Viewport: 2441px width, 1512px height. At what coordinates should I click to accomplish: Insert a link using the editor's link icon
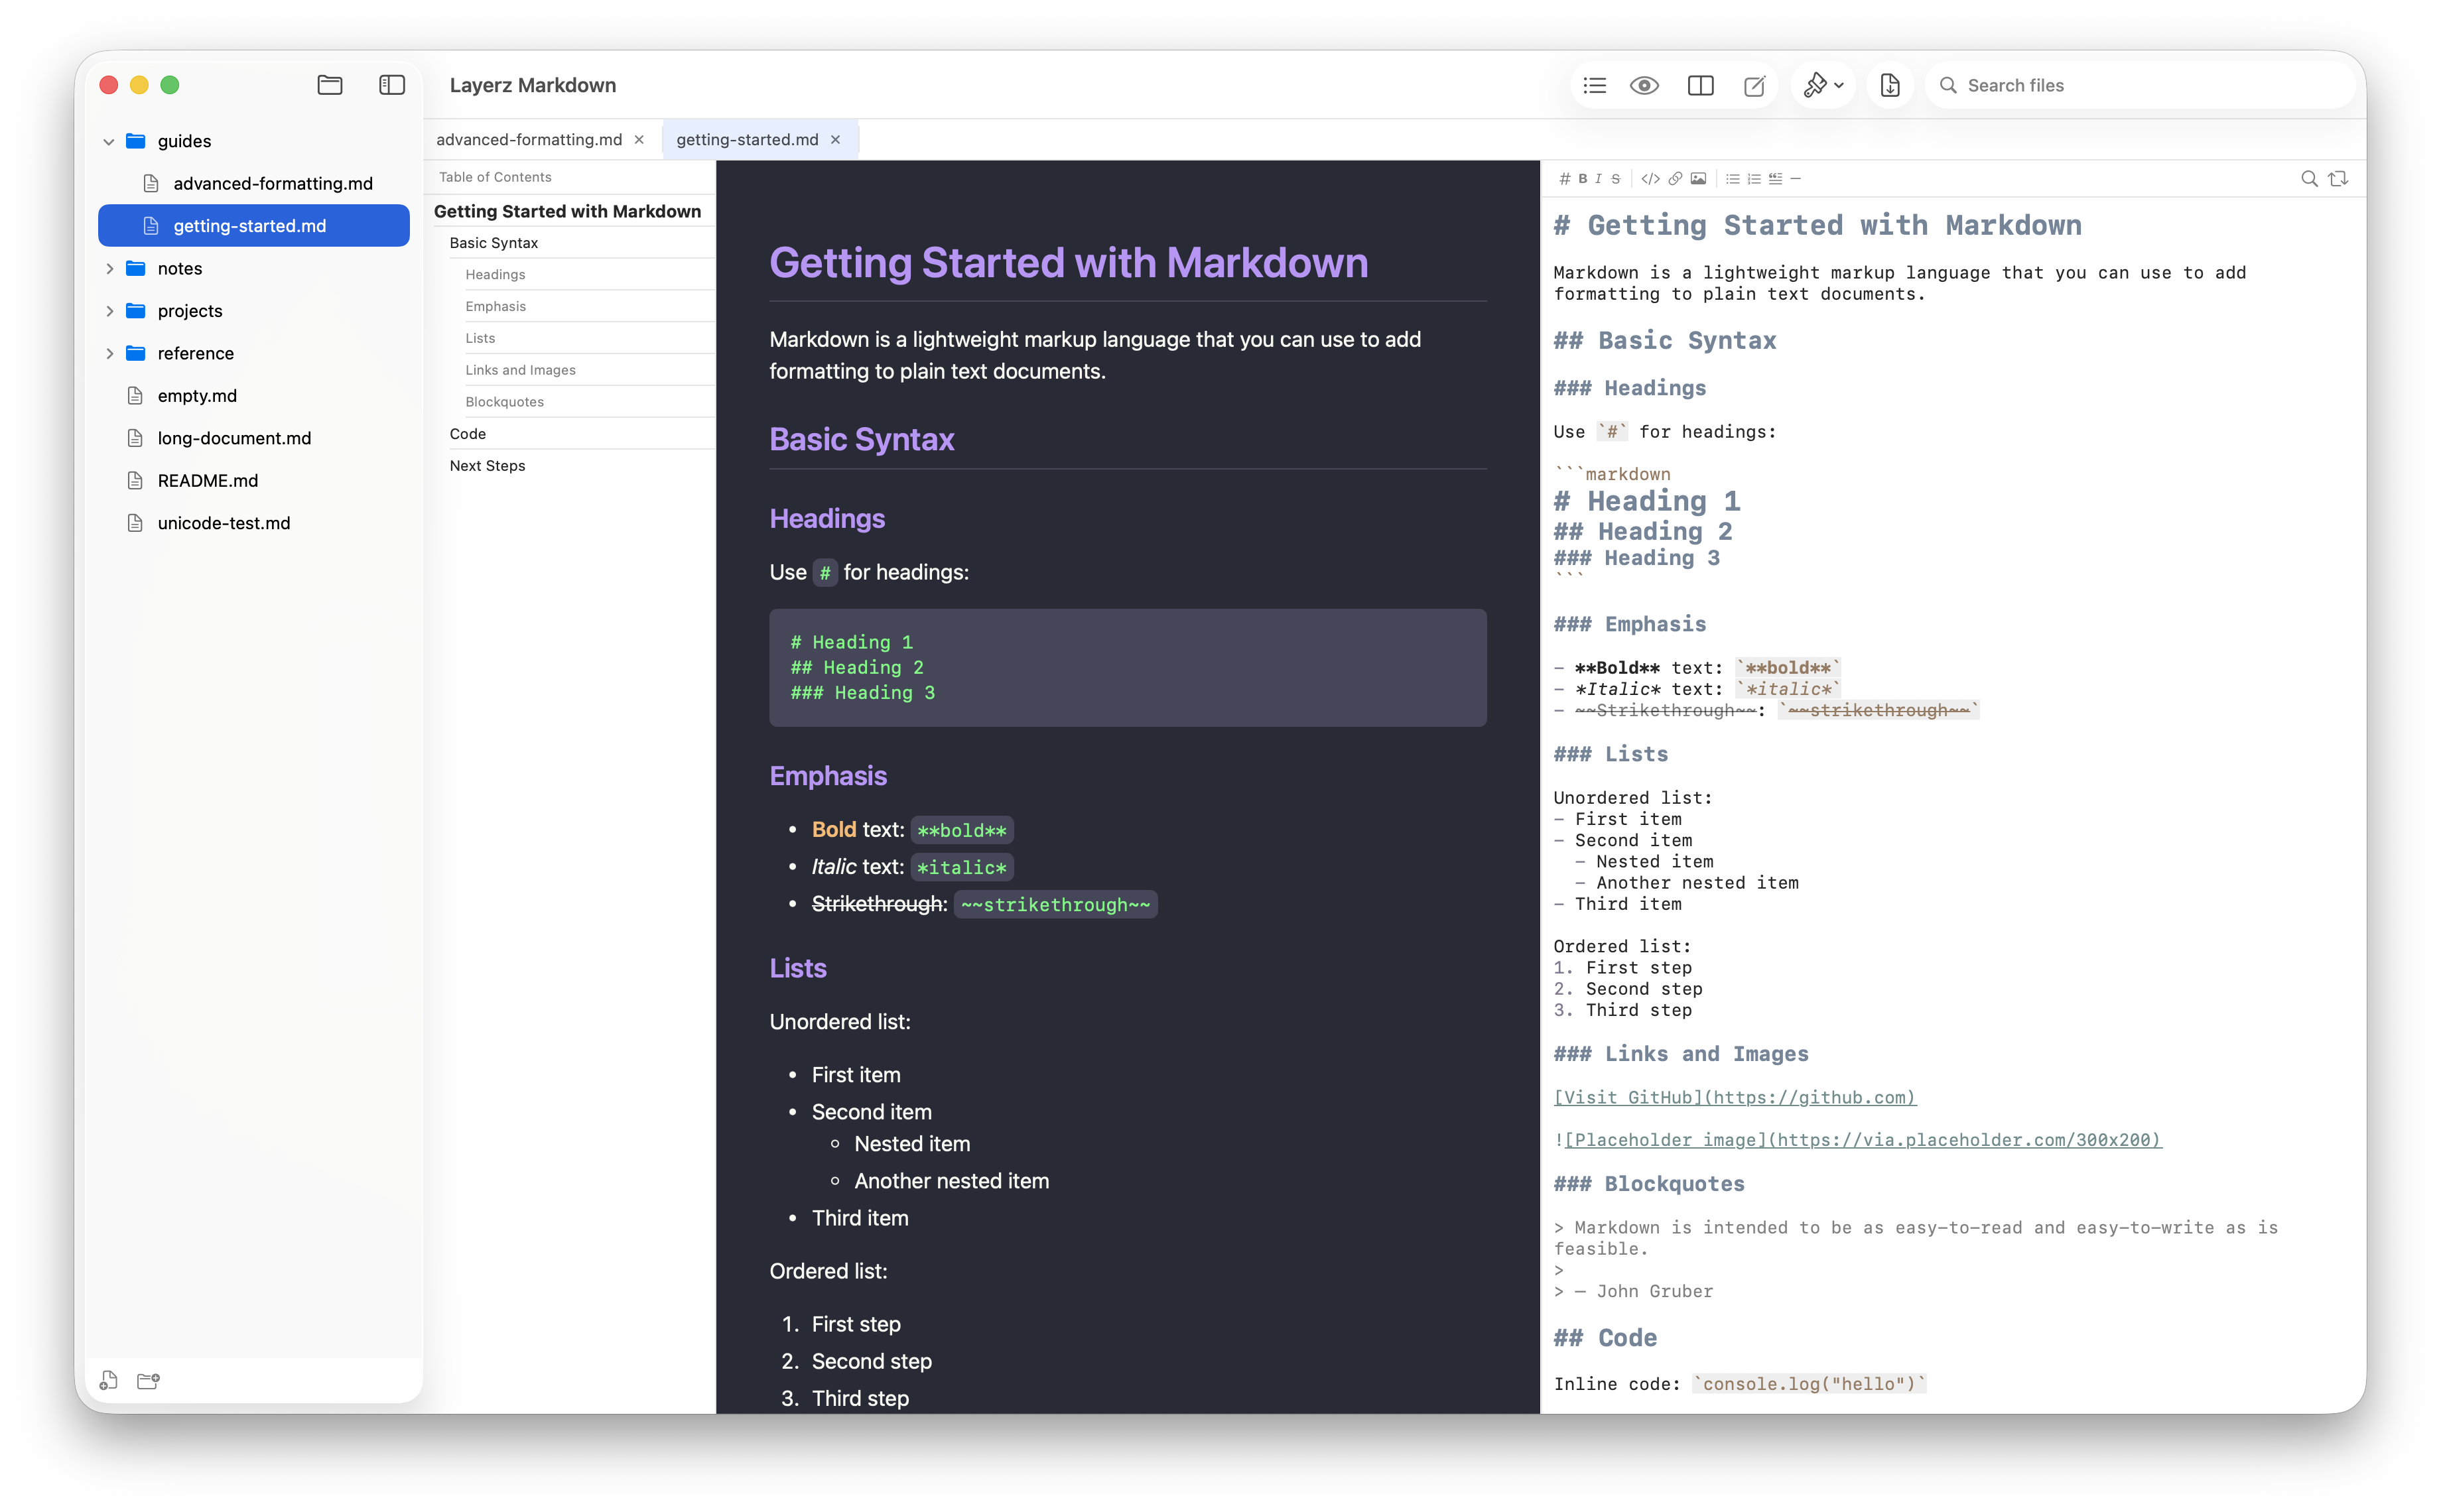(1675, 179)
